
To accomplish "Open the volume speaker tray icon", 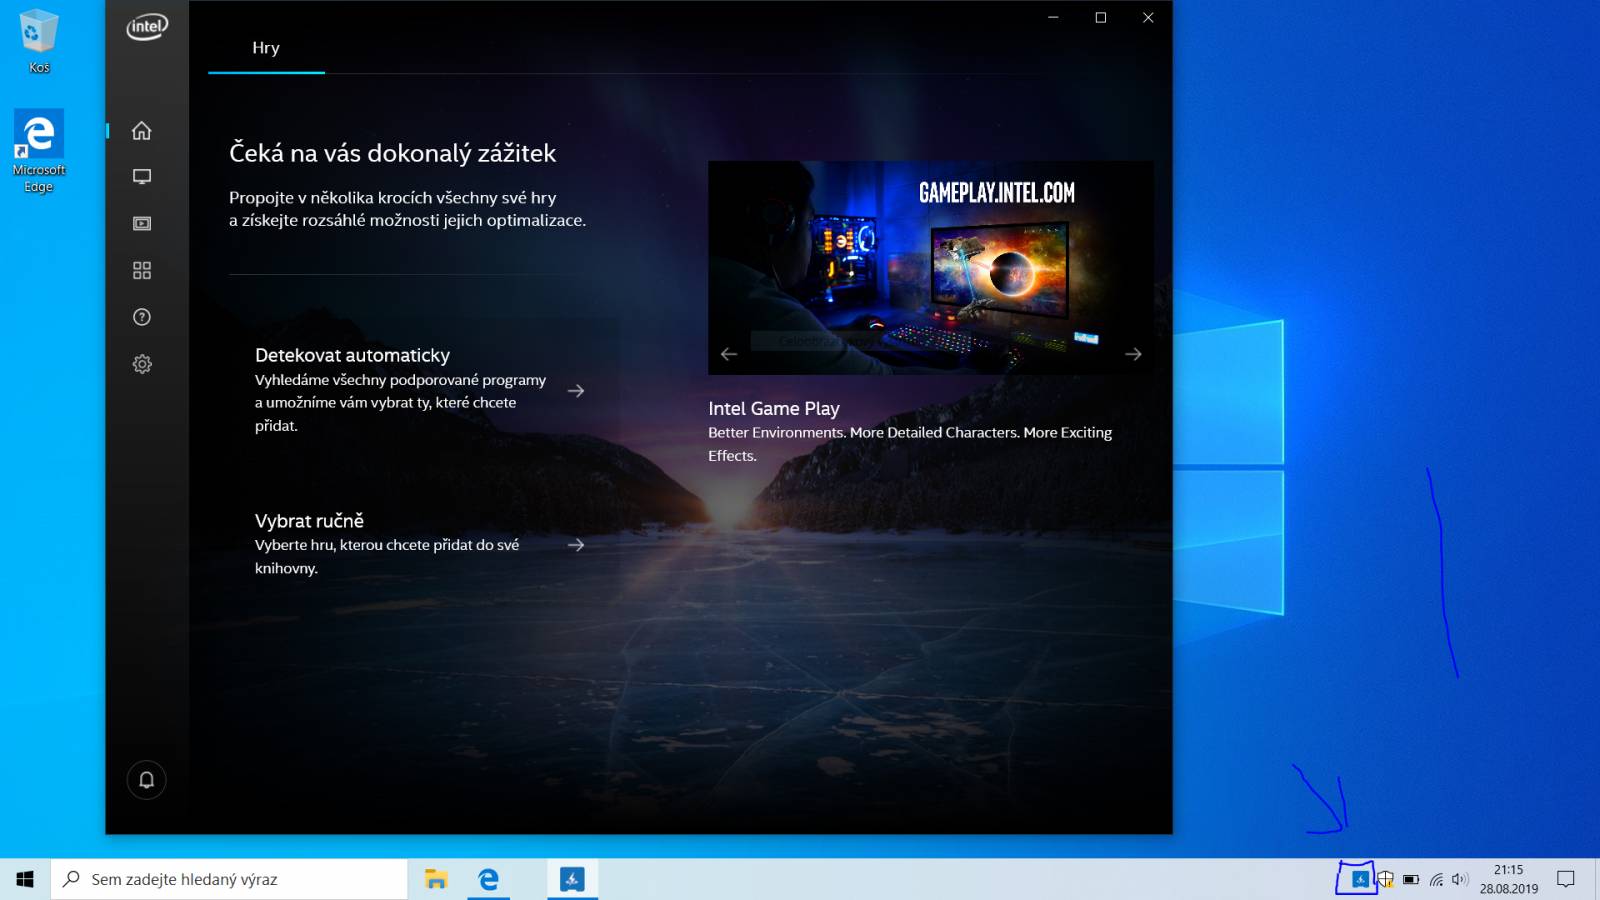I will click(1460, 880).
